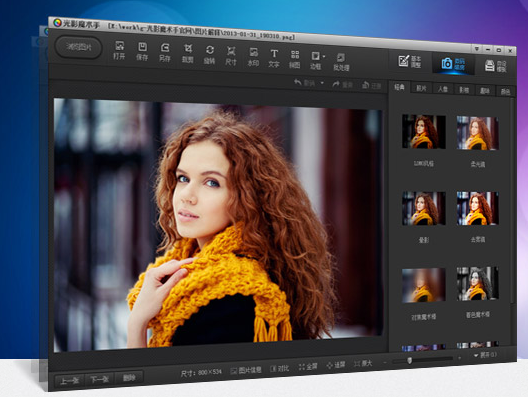Show image details via 图片信息
Image resolution: width=528 pixels, height=397 pixels.
[246, 370]
